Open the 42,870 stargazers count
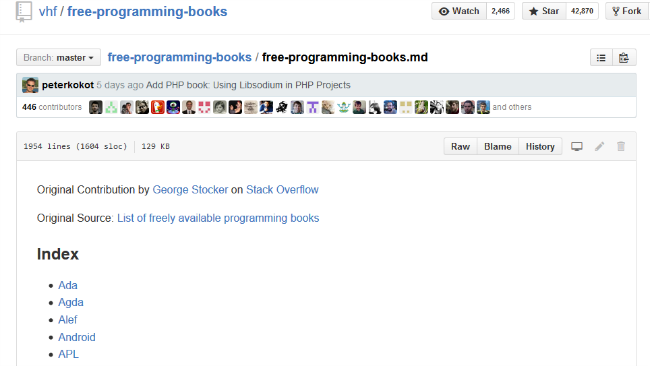 582,11
